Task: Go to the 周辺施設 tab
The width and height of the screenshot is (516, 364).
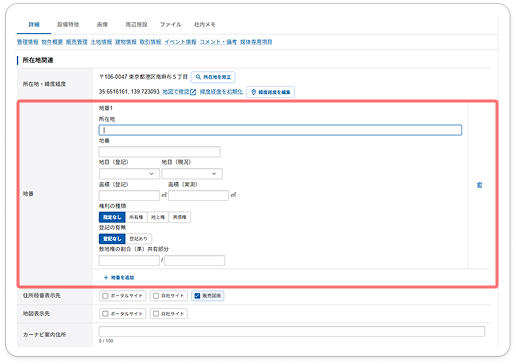Action: 136,25
